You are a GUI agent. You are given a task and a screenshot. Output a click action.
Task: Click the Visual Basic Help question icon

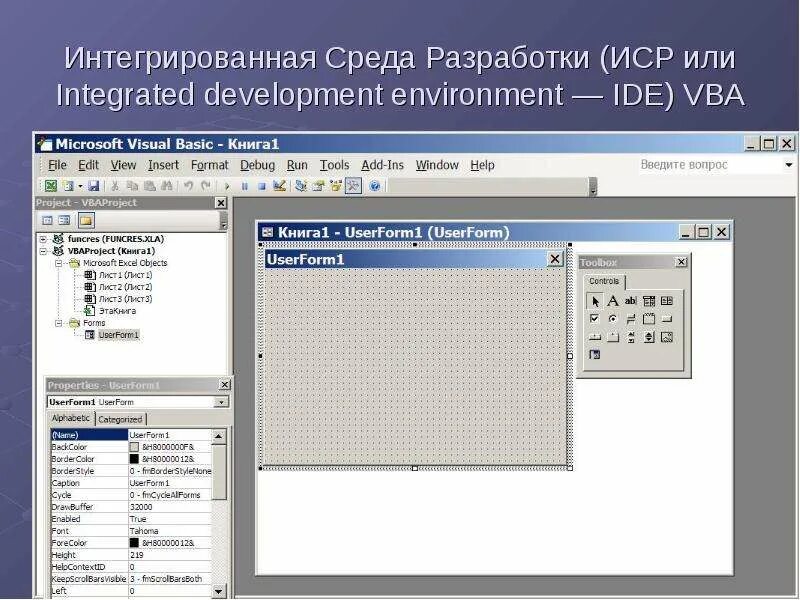[374, 186]
